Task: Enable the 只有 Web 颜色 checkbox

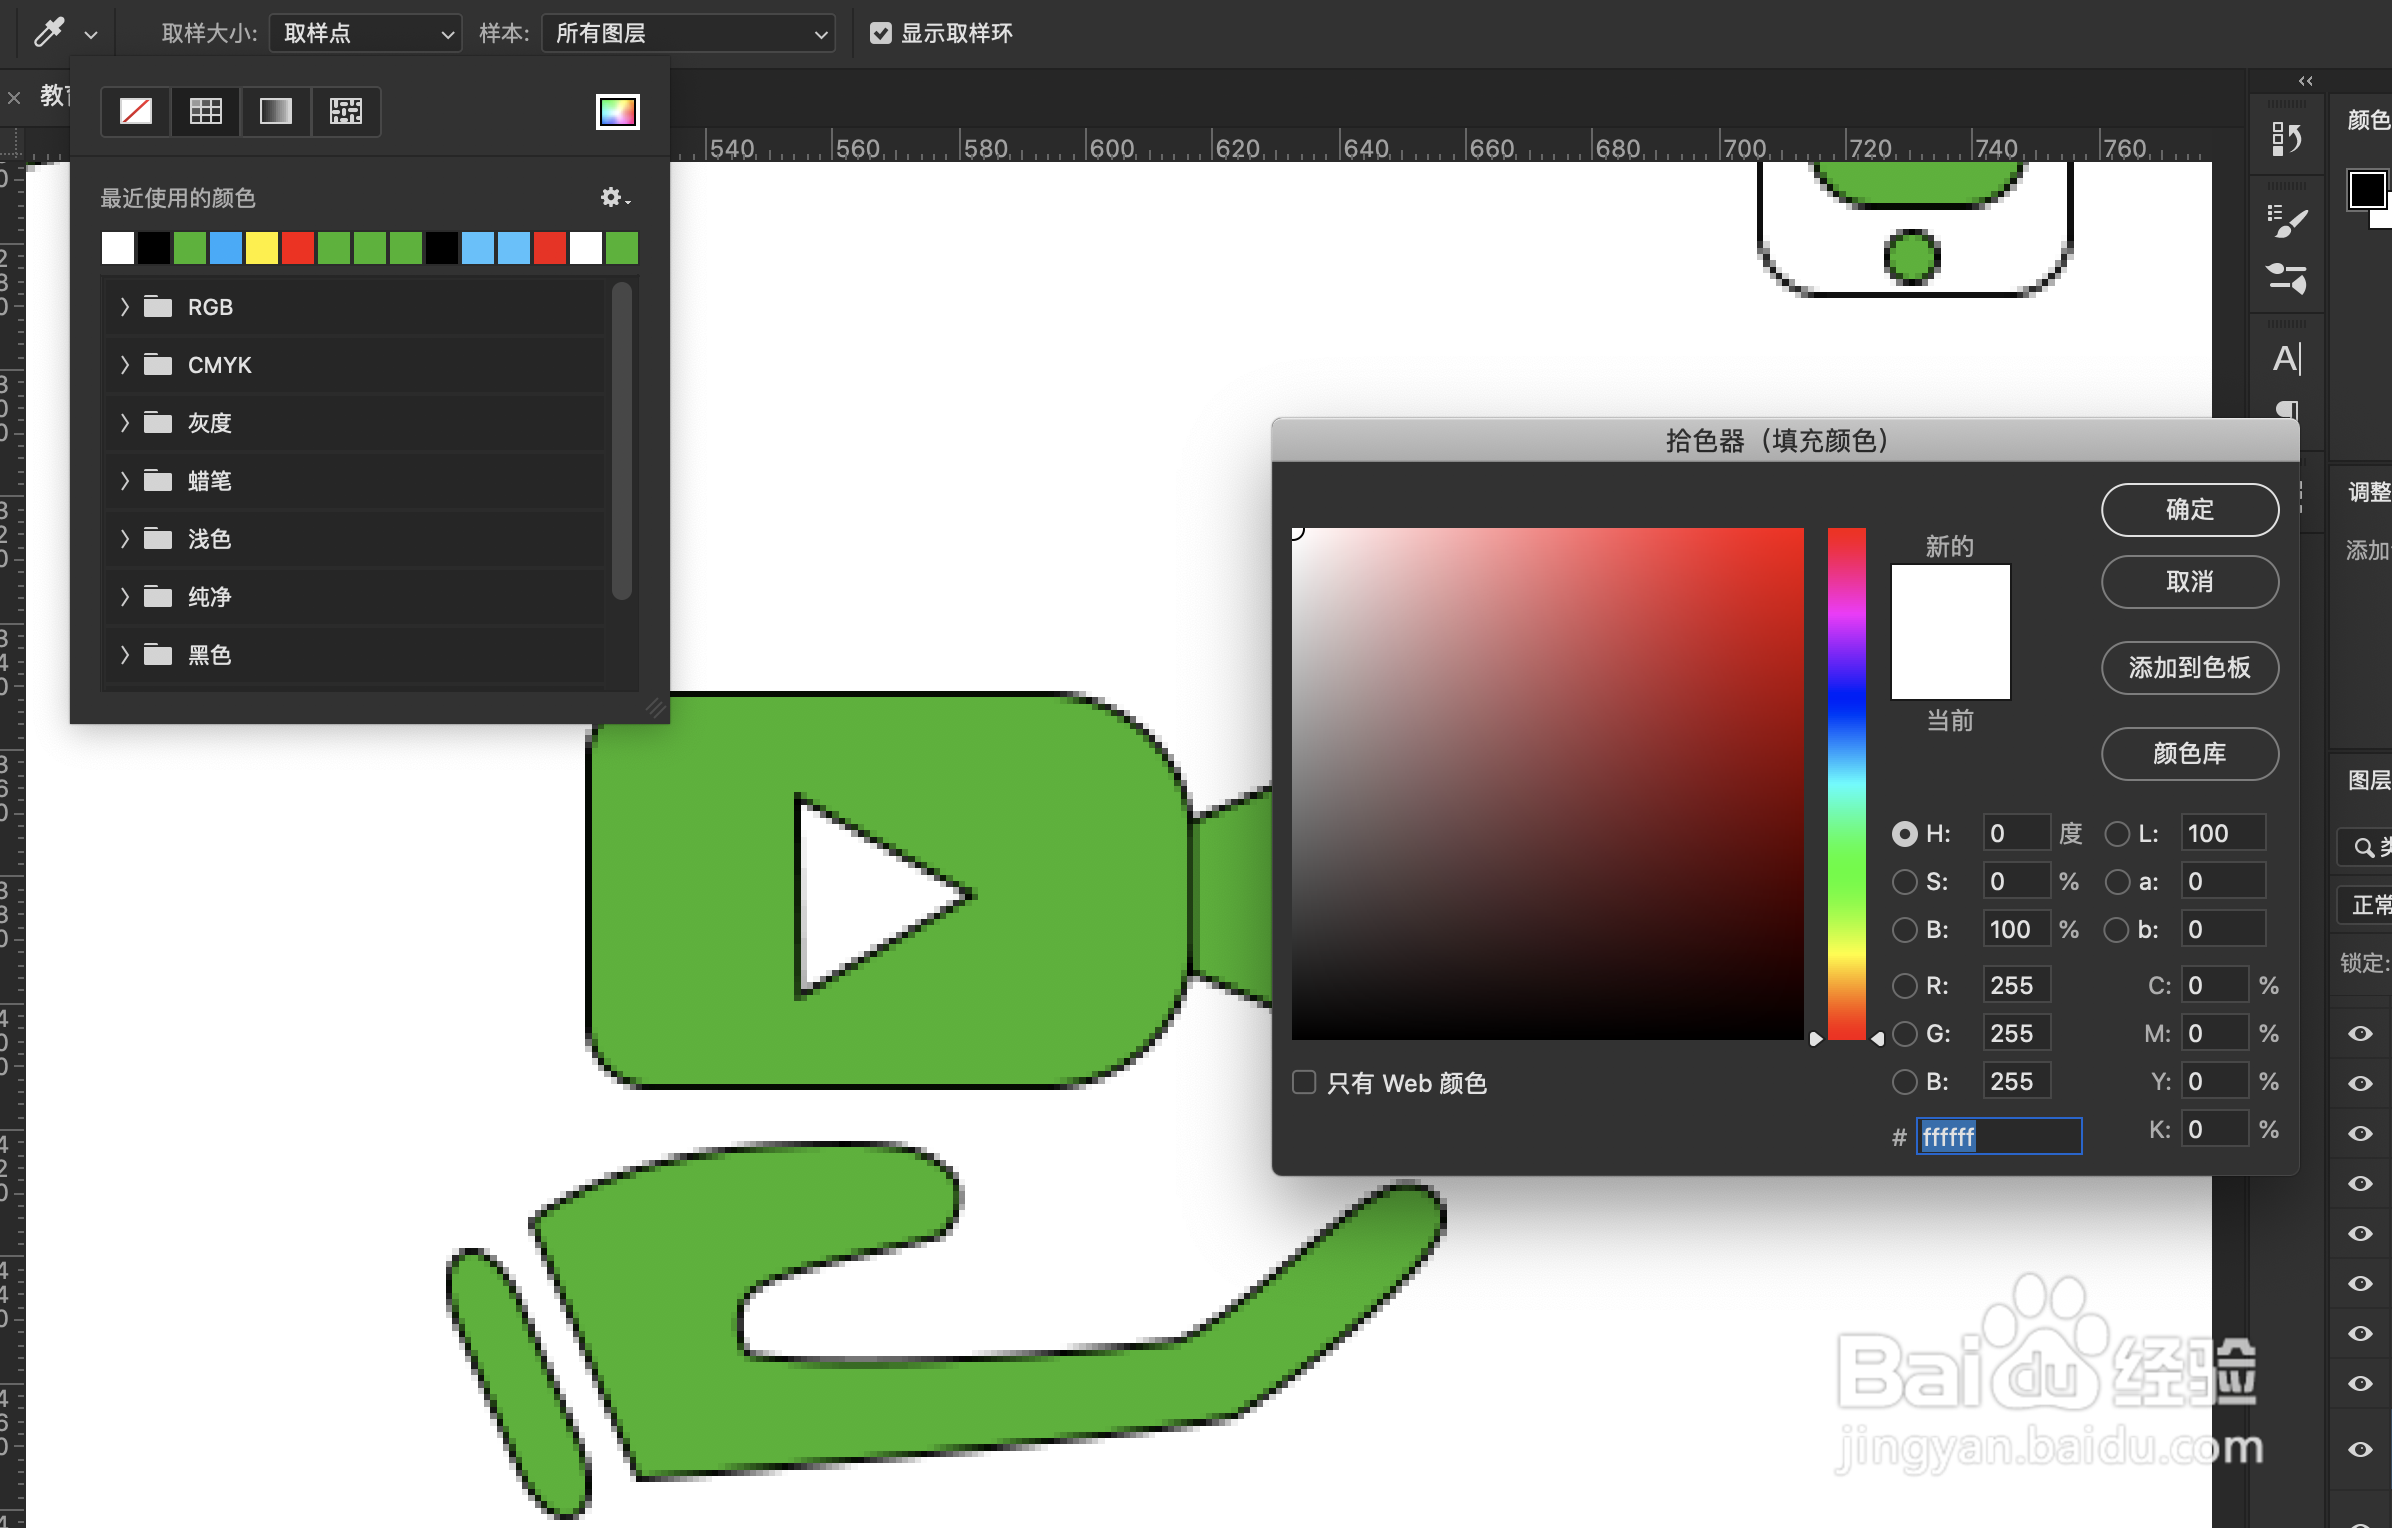Action: pos(1304,1082)
